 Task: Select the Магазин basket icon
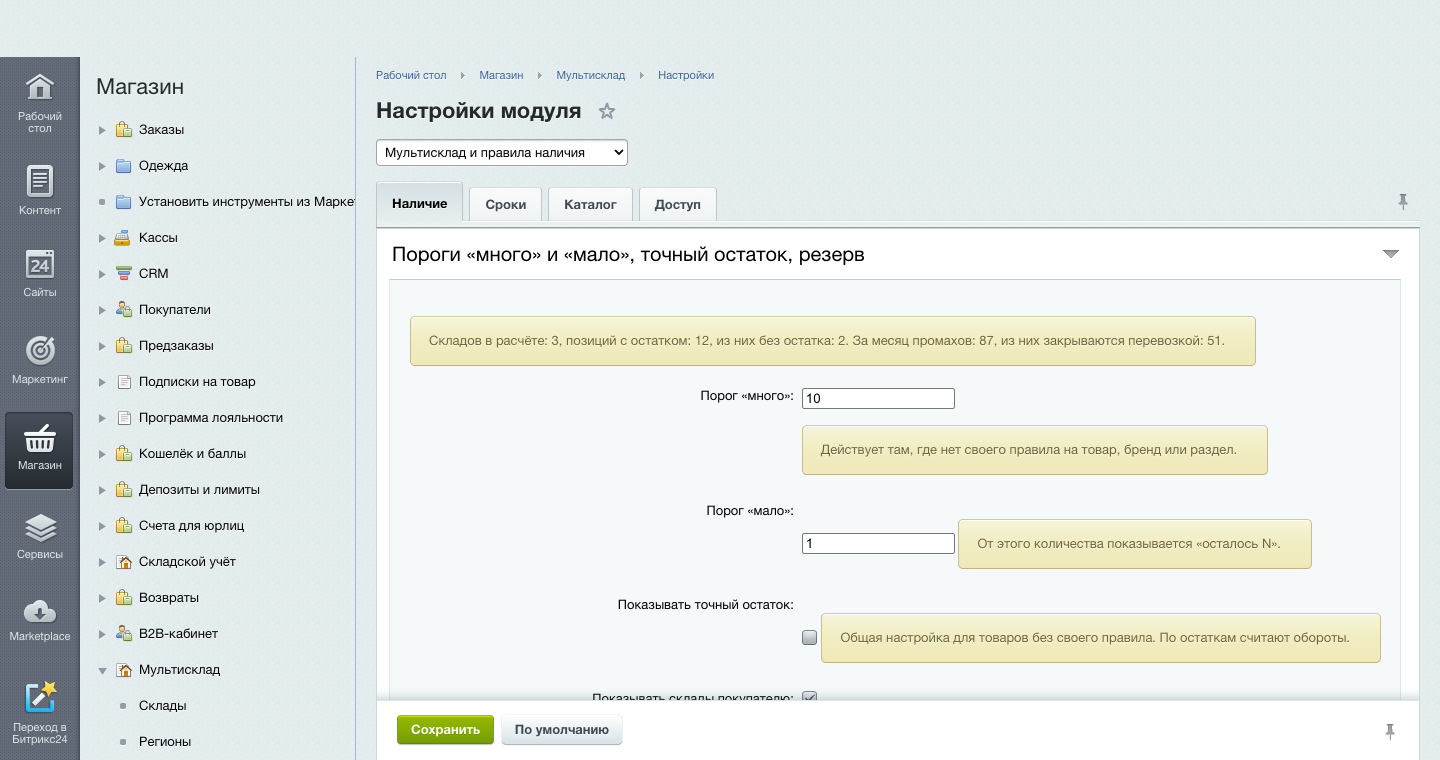pyautogui.click(x=39, y=437)
